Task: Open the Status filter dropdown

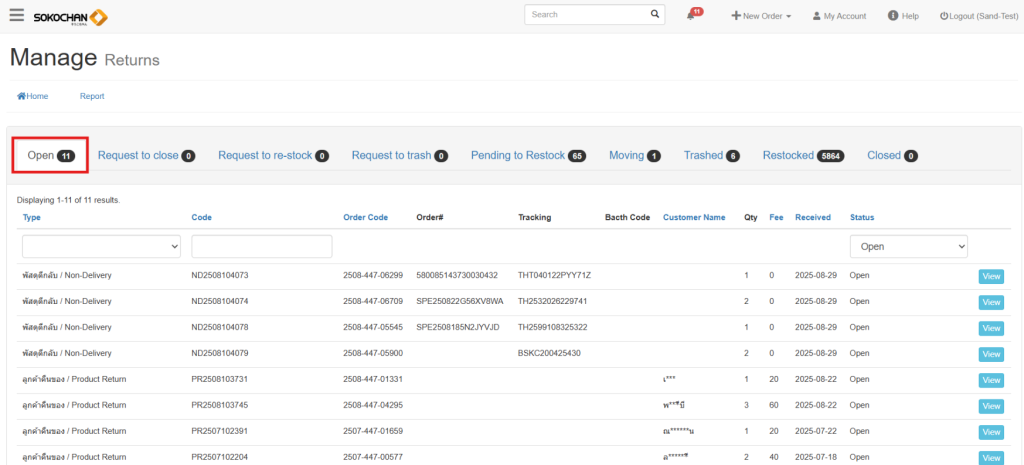Action: 908,246
